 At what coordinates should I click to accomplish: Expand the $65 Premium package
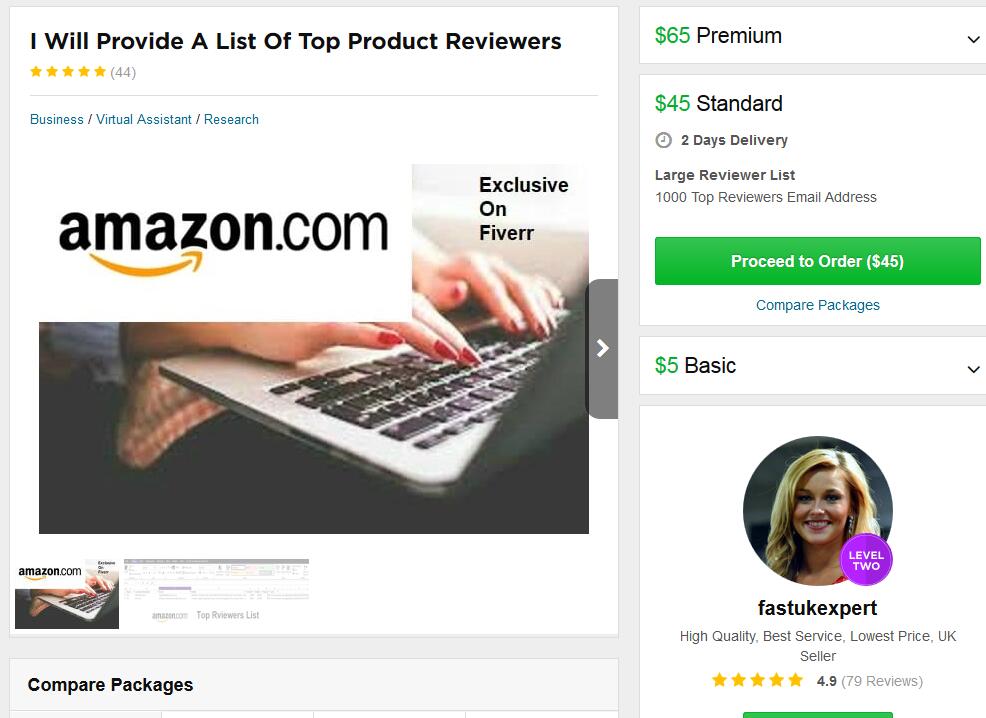click(x=812, y=36)
